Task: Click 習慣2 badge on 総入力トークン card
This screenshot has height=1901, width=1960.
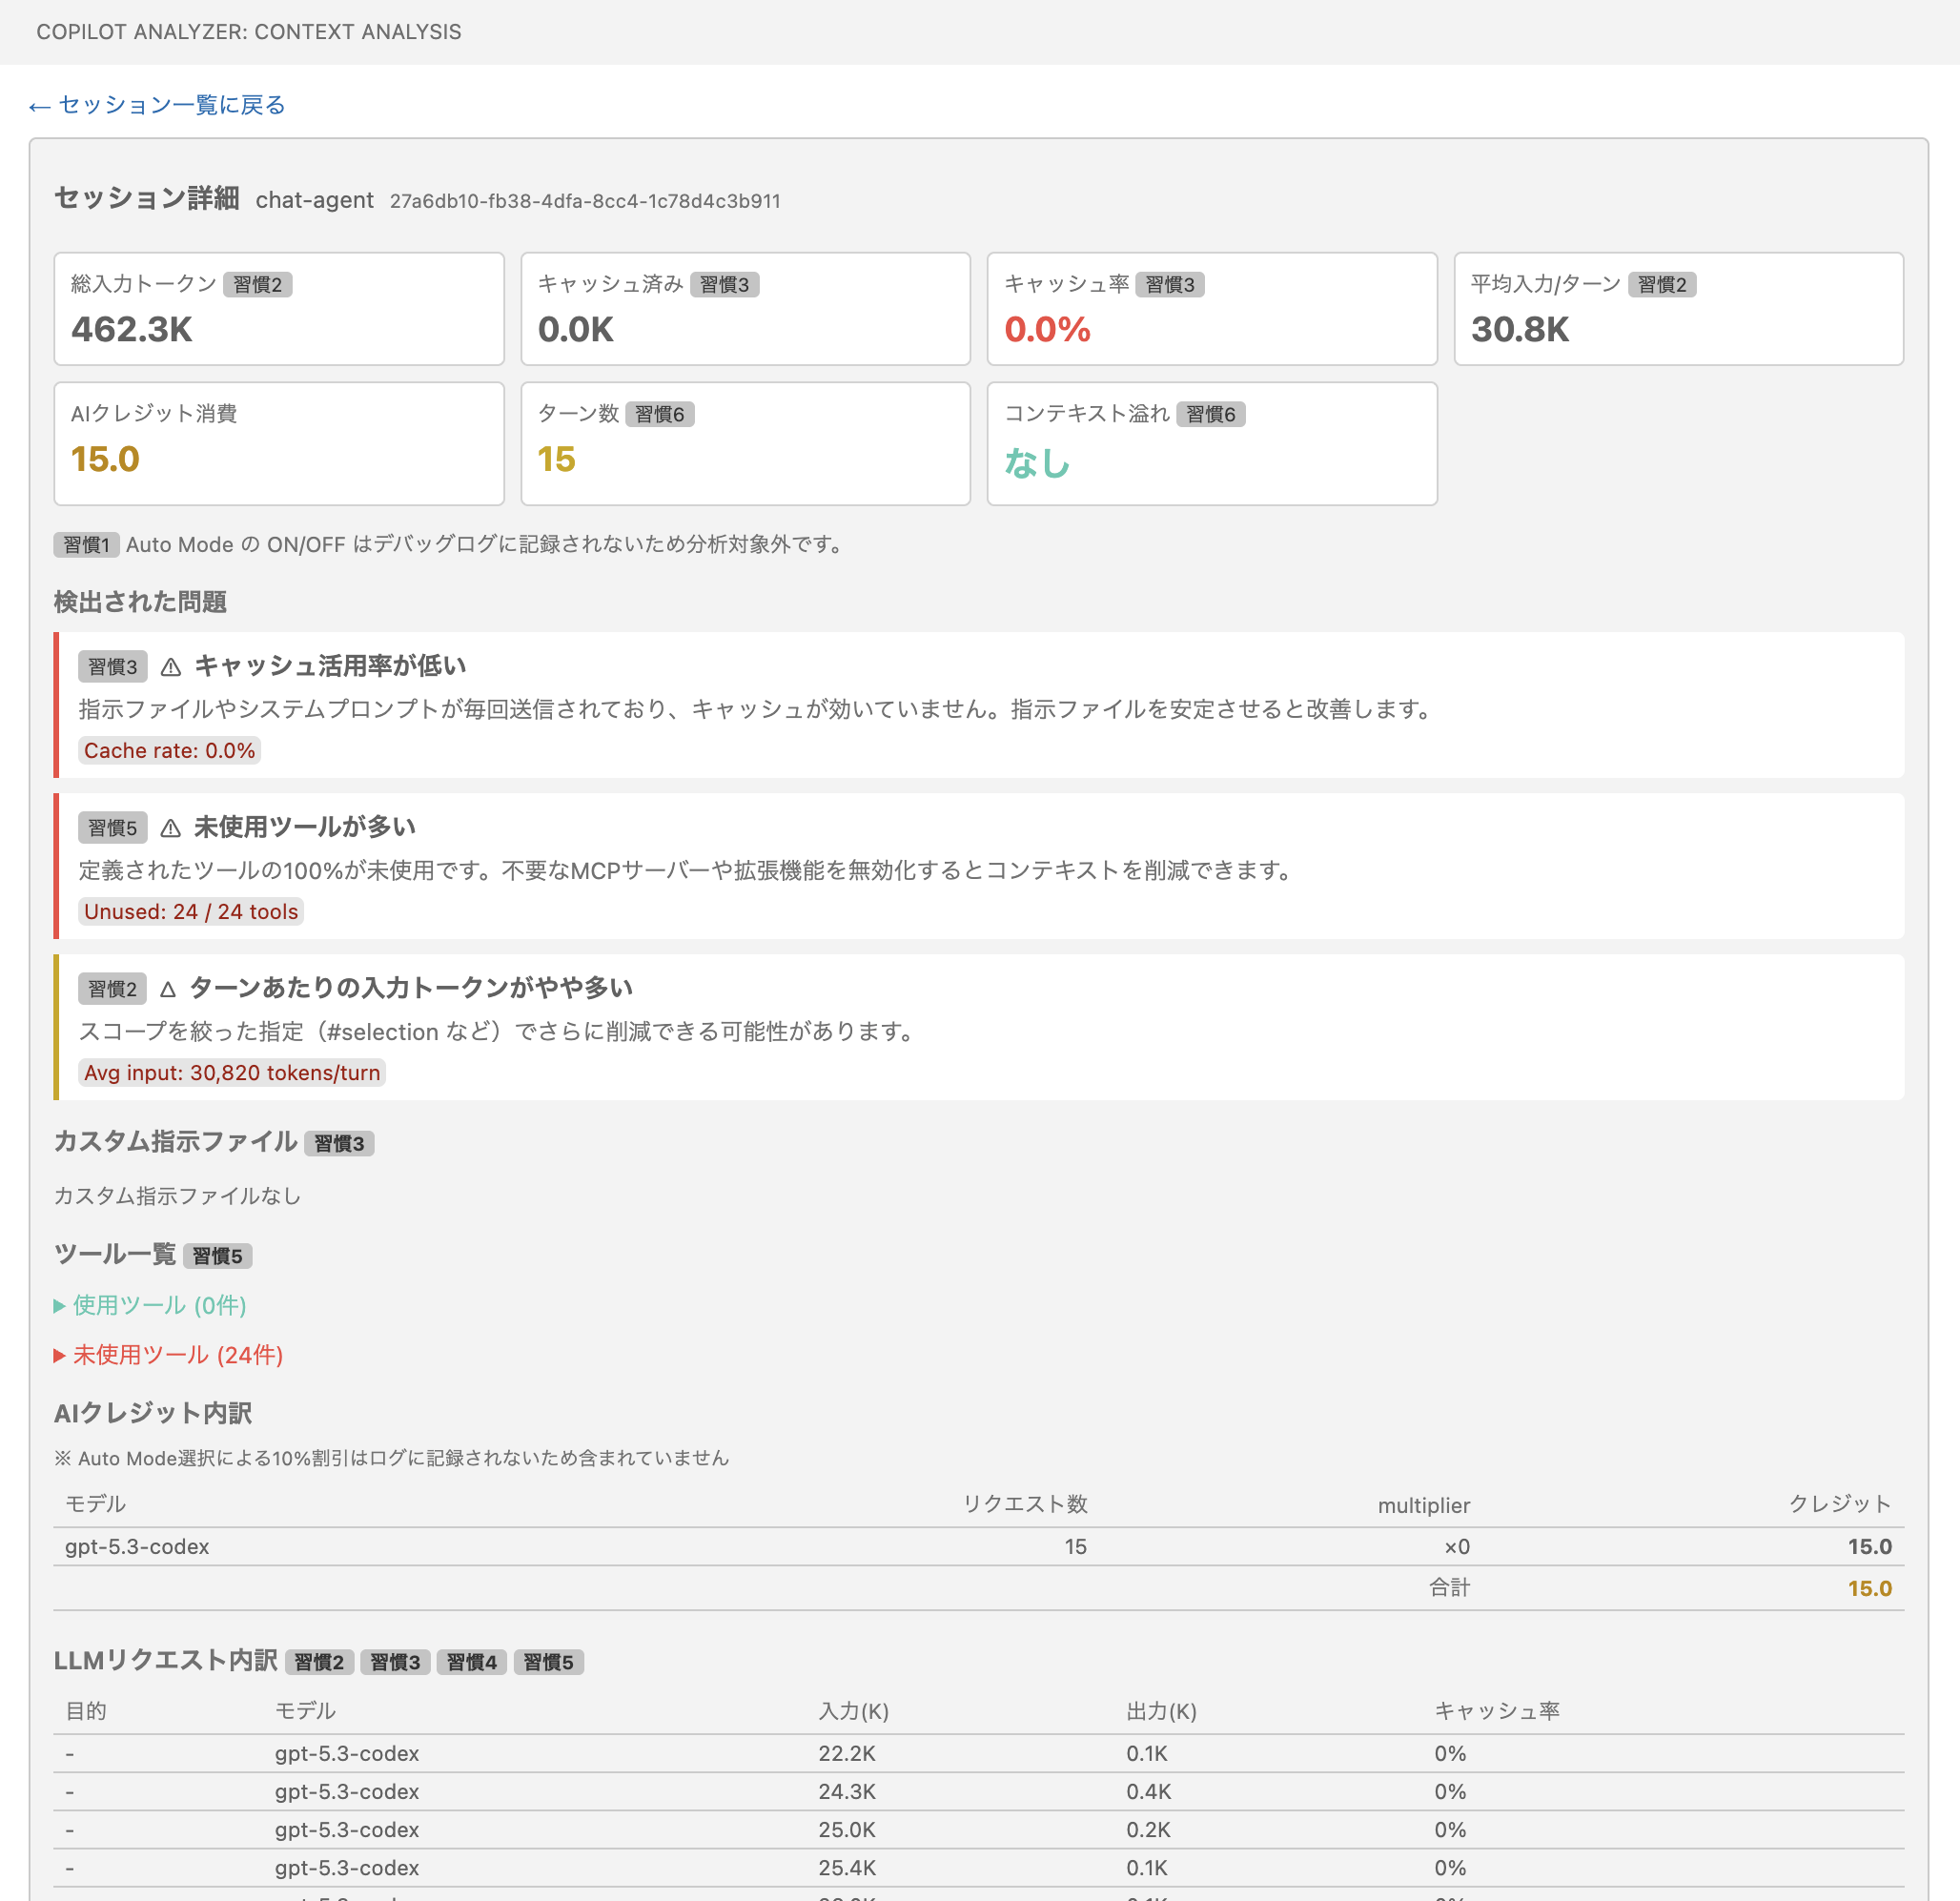Action: (258, 285)
